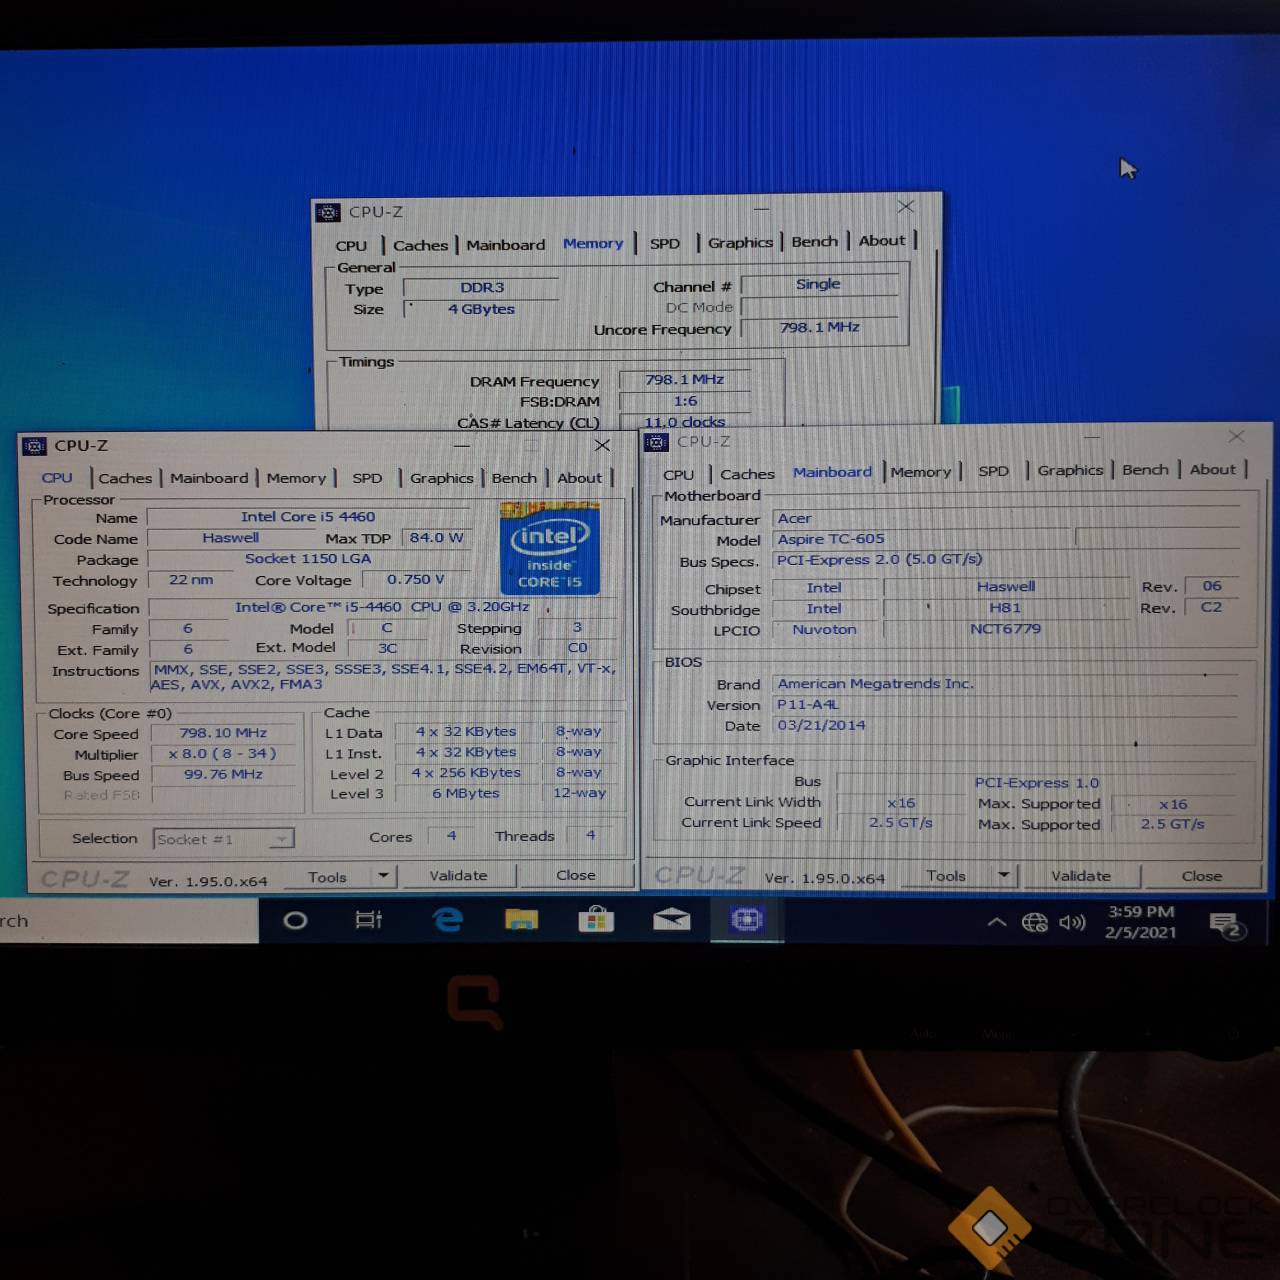The image size is (1280, 1280).
Task: Expand the Tools dropdown arrow in the CPU window
Action: pyautogui.click(x=383, y=876)
